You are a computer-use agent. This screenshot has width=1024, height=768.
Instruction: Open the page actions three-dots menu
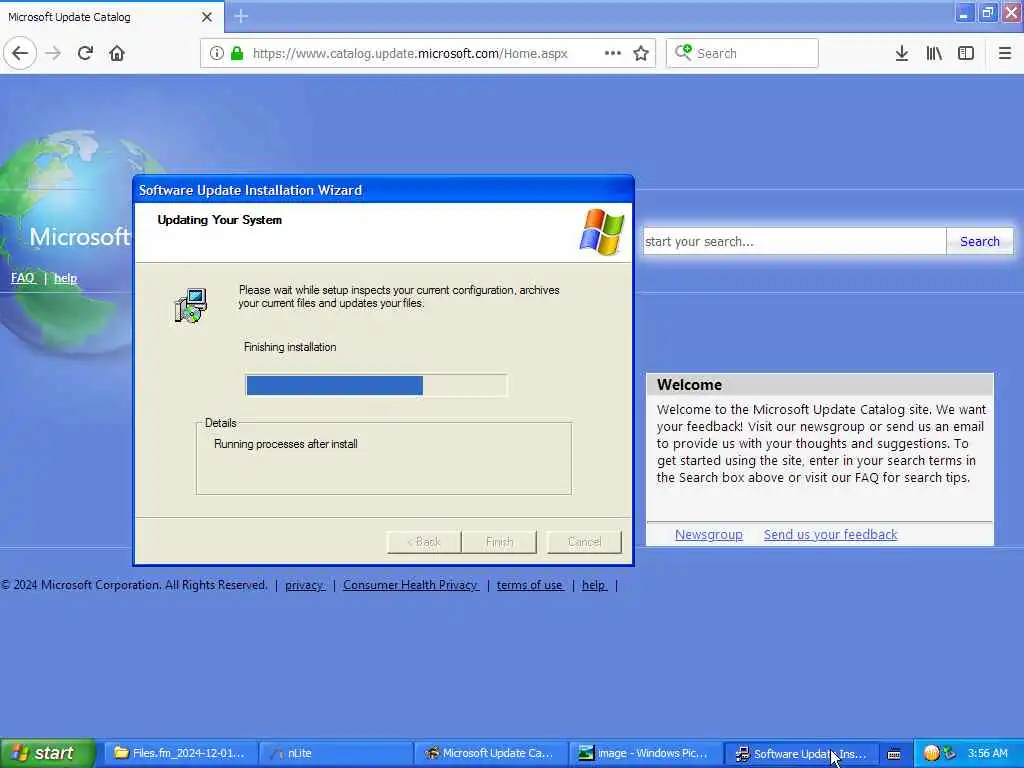coord(613,53)
